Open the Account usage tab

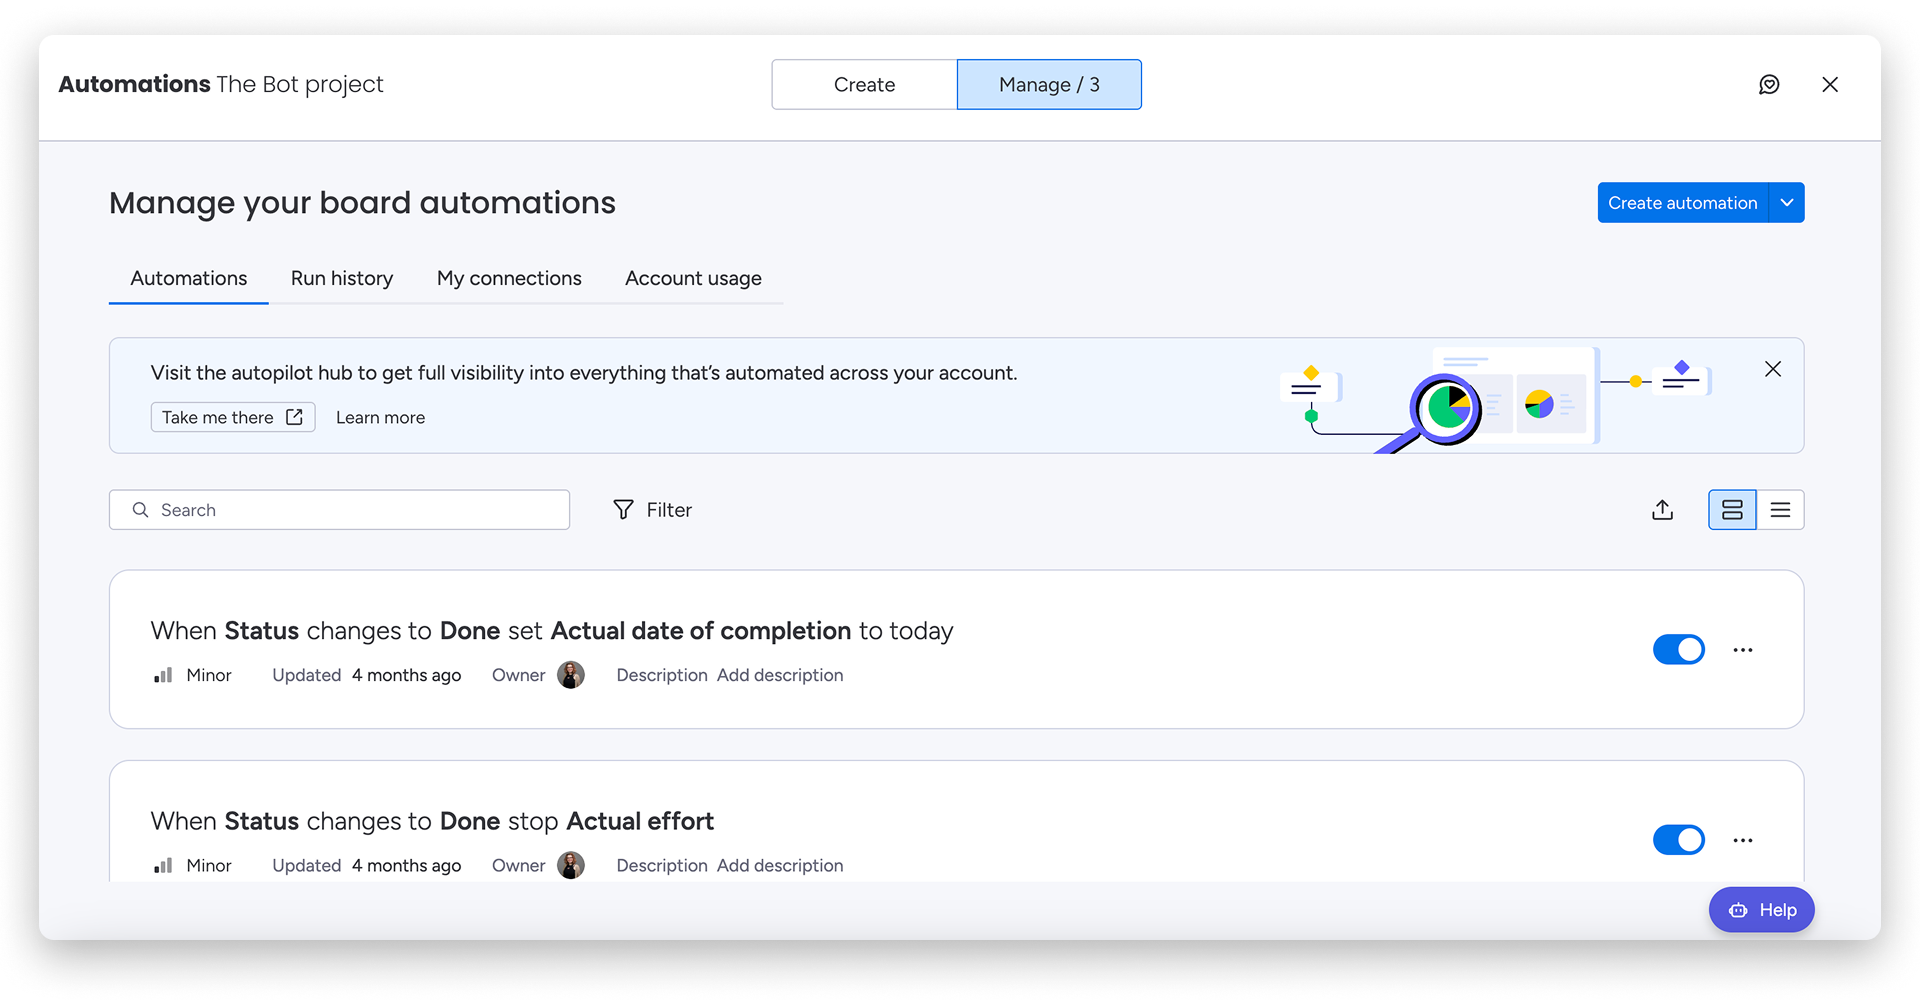[693, 279]
